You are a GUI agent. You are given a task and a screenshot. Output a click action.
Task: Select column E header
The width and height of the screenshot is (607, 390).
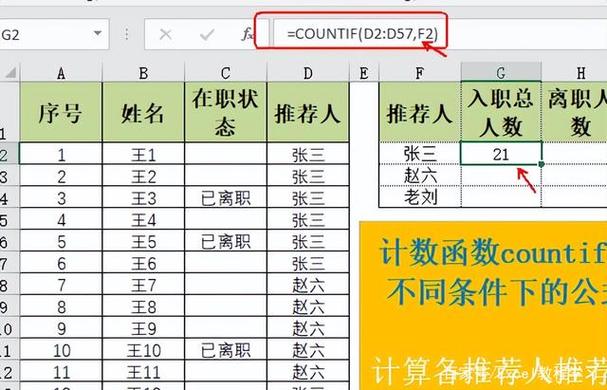click(364, 73)
